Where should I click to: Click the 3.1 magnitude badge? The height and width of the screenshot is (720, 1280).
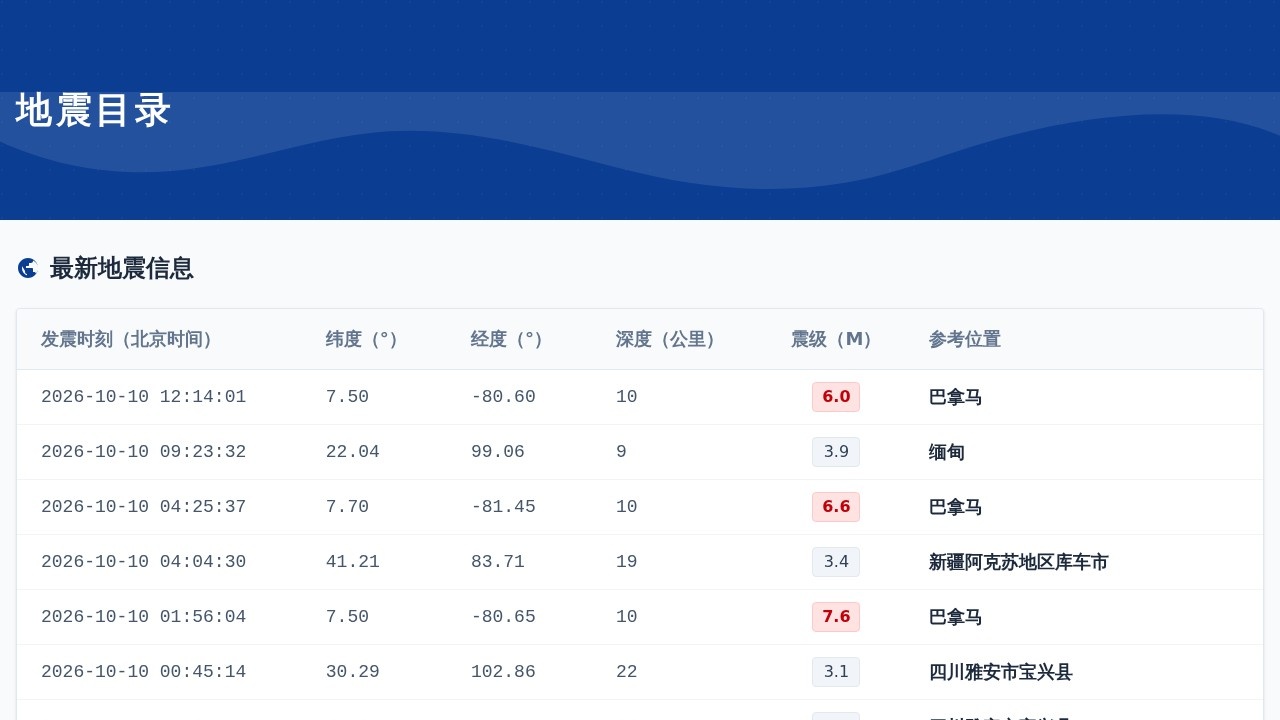[836, 672]
